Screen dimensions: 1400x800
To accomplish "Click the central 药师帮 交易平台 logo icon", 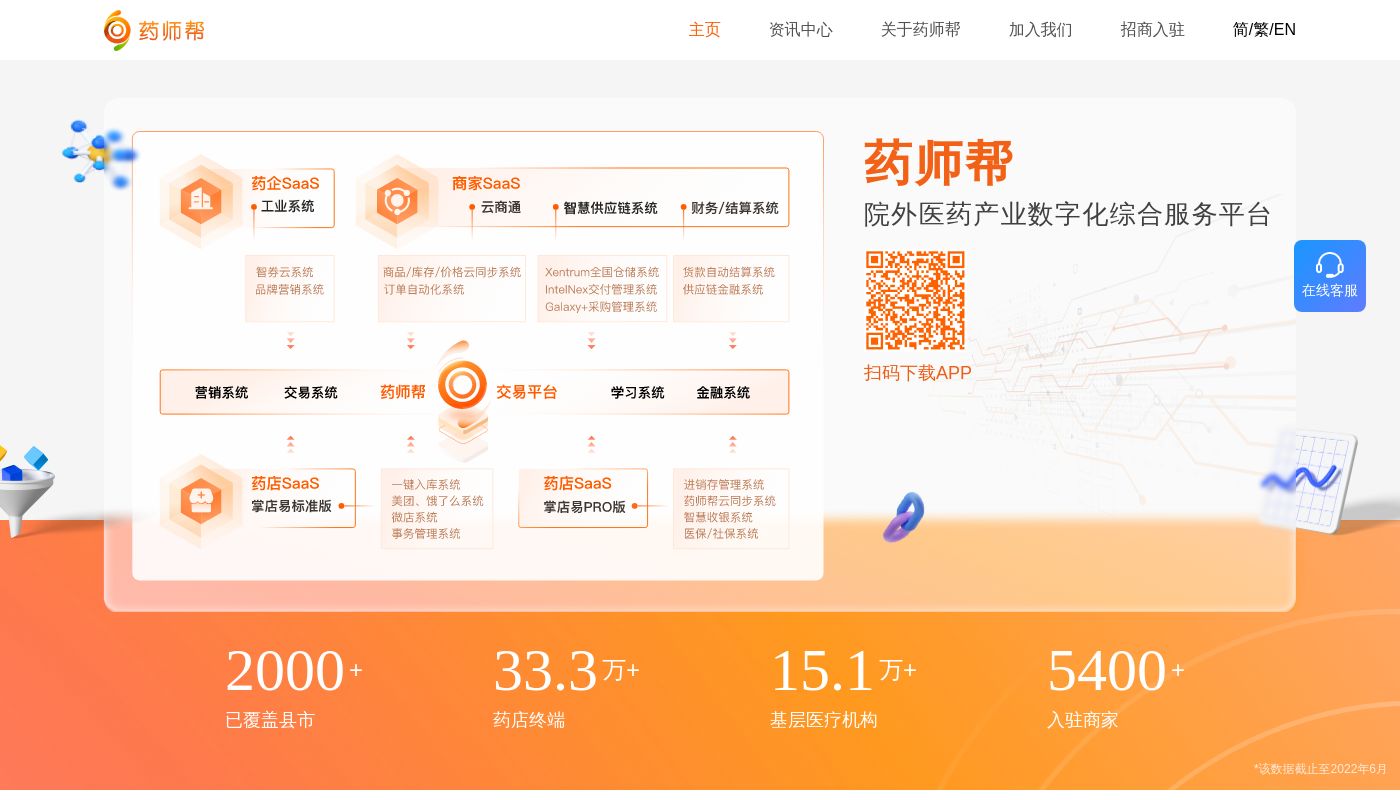I will pyautogui.click(x=462, y=386).
